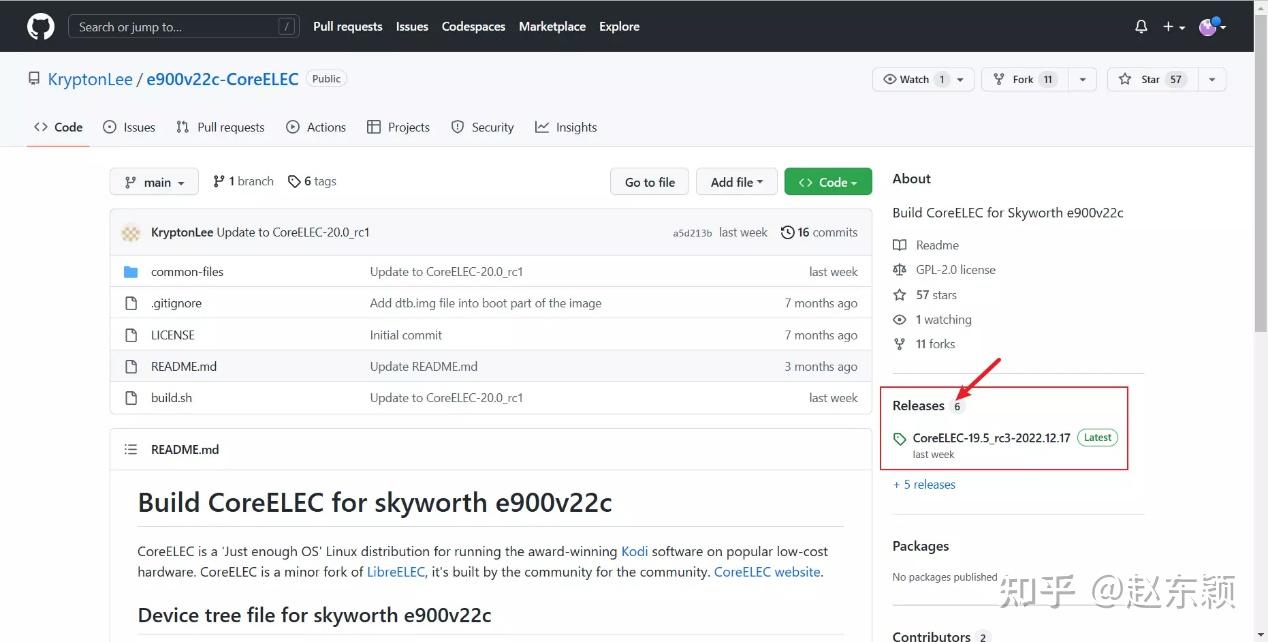This screenshot has height=642, width=1268.
Task: Click the KryptonLee commit author avatar
Action: (131, 233)
